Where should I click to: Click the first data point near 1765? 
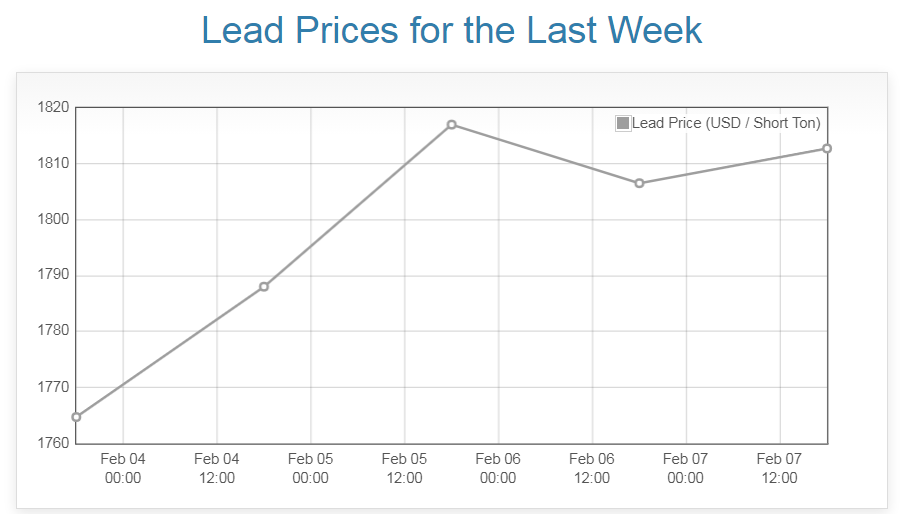coord(76,417)
